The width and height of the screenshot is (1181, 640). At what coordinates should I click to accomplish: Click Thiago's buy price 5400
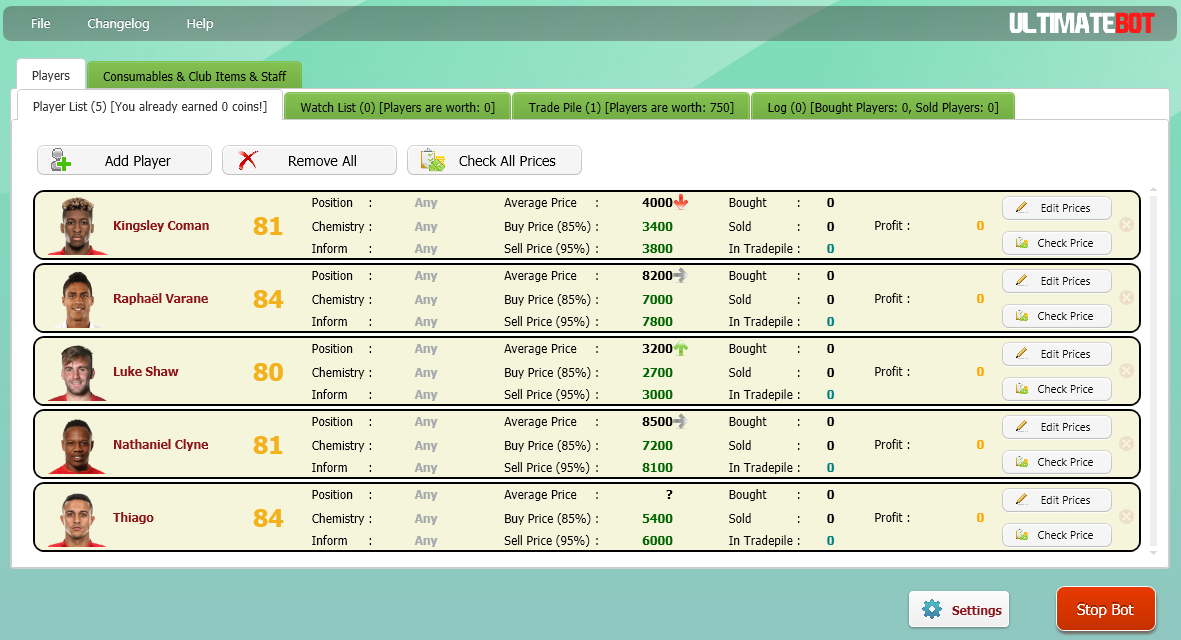click(x=658, y=518)
